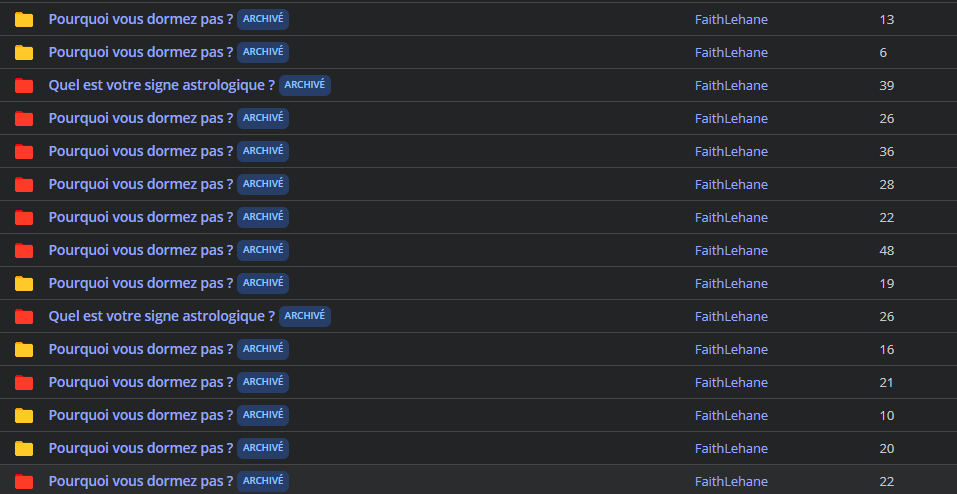Click the reply count 21 in the topic list
Image resolution: width=957 pixels, height=494 pixels.
point(887,382)
